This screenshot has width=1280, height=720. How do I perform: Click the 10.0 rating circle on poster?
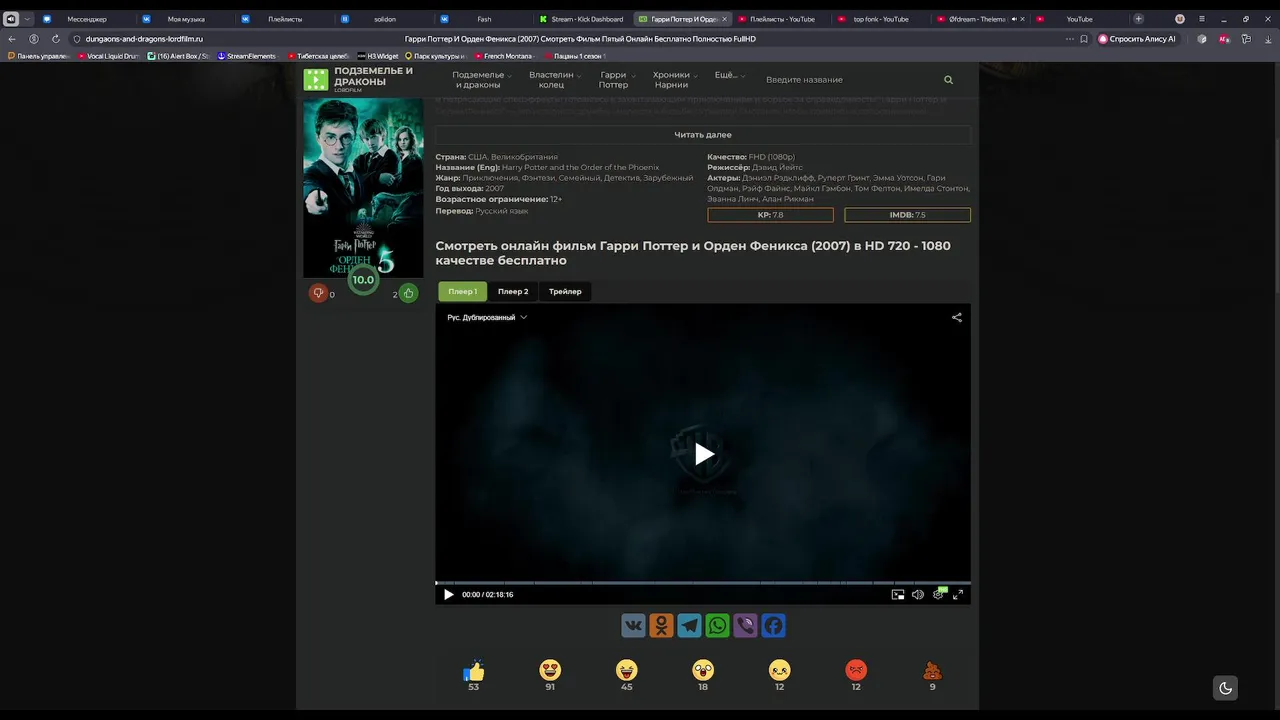pos(363,280)
